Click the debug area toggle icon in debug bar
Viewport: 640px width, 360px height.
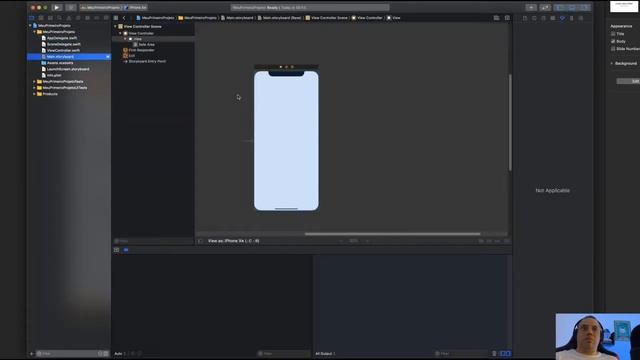click(116, 250)
